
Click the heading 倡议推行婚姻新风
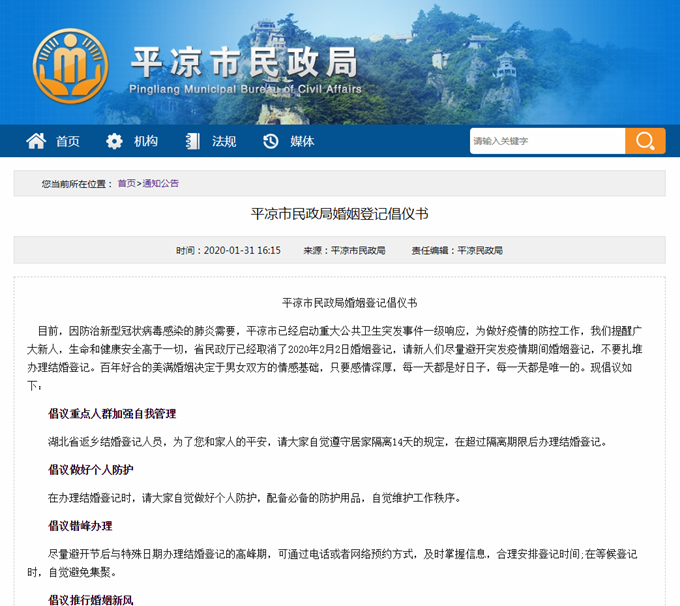pos(91,600)
